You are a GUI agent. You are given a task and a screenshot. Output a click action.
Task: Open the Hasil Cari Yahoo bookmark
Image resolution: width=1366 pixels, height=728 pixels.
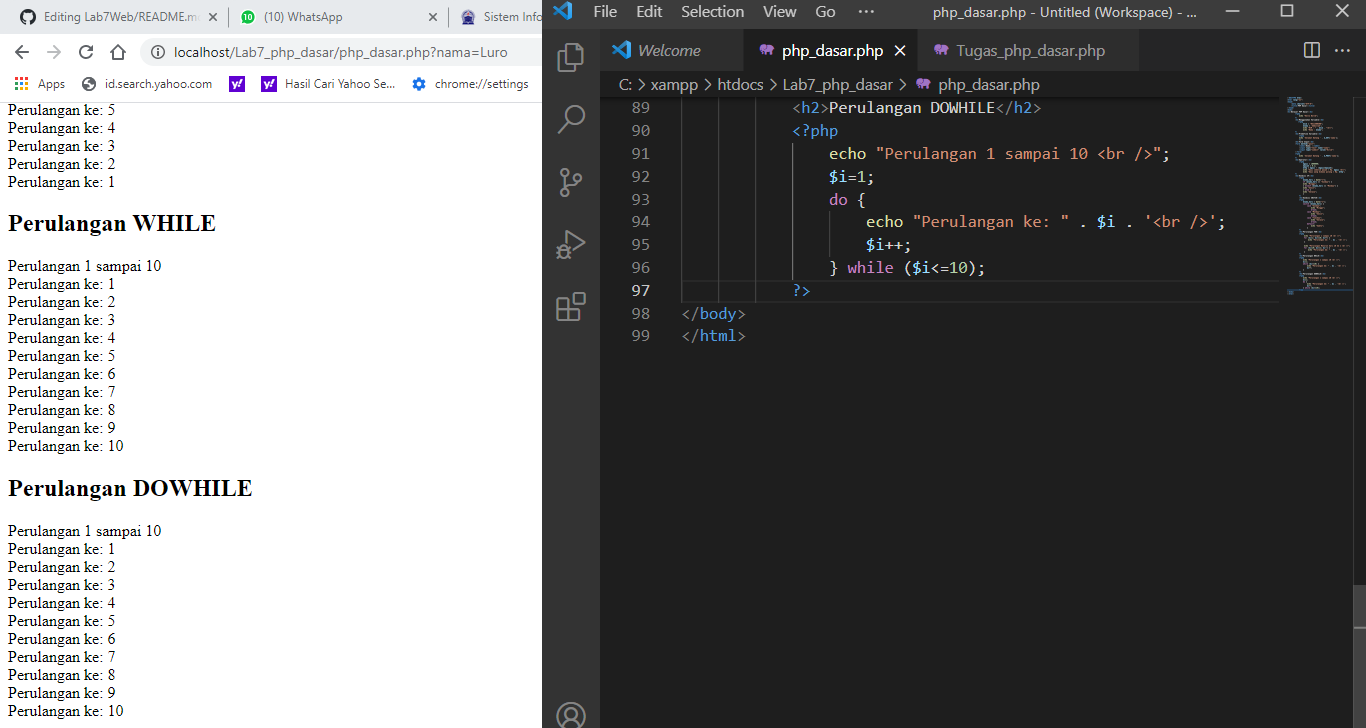coord(329,84)
